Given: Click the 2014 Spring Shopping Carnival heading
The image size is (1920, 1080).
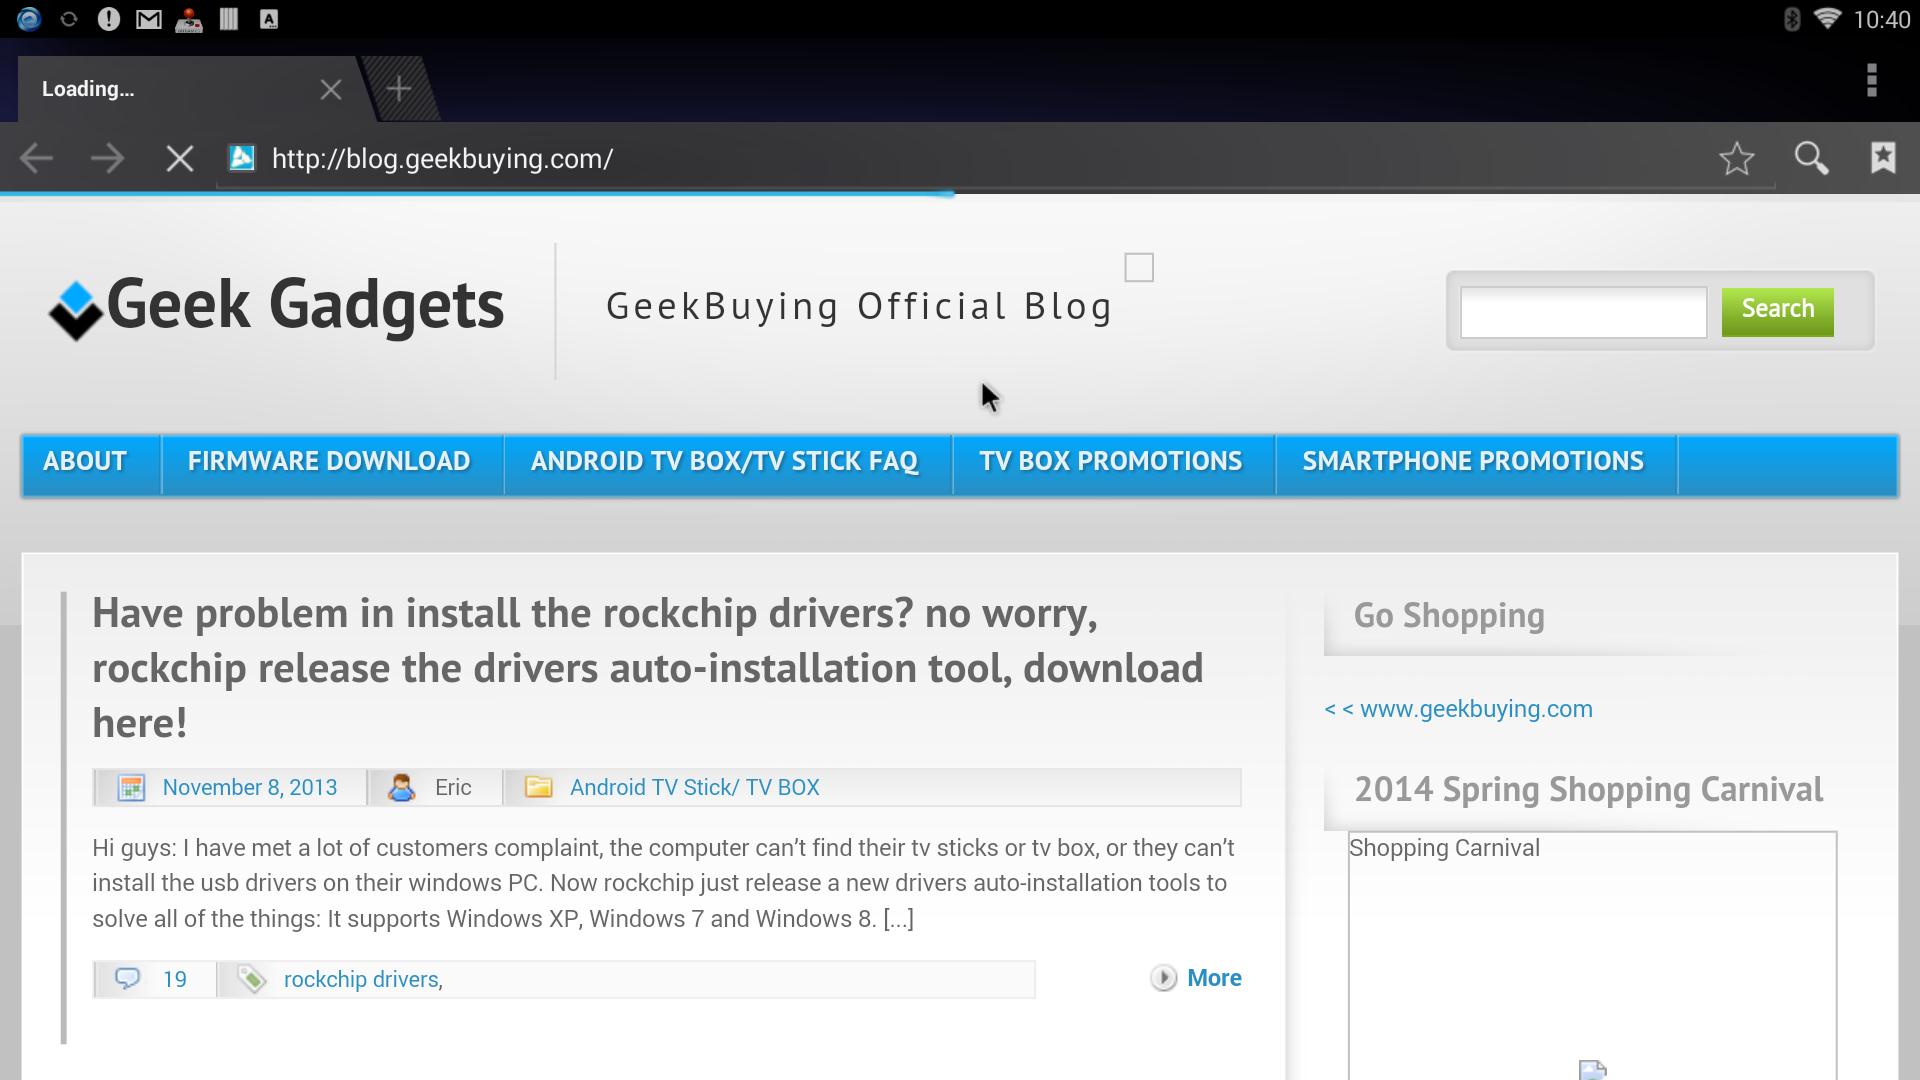Looking at the screenshot, I should click(1588, 790).
